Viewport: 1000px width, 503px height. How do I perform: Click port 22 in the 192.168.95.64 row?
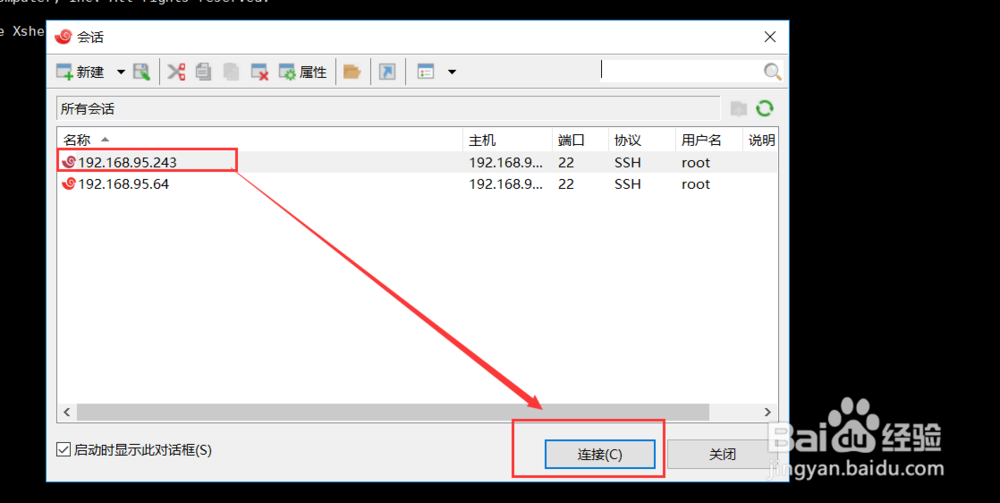click(x=566, y=184)
